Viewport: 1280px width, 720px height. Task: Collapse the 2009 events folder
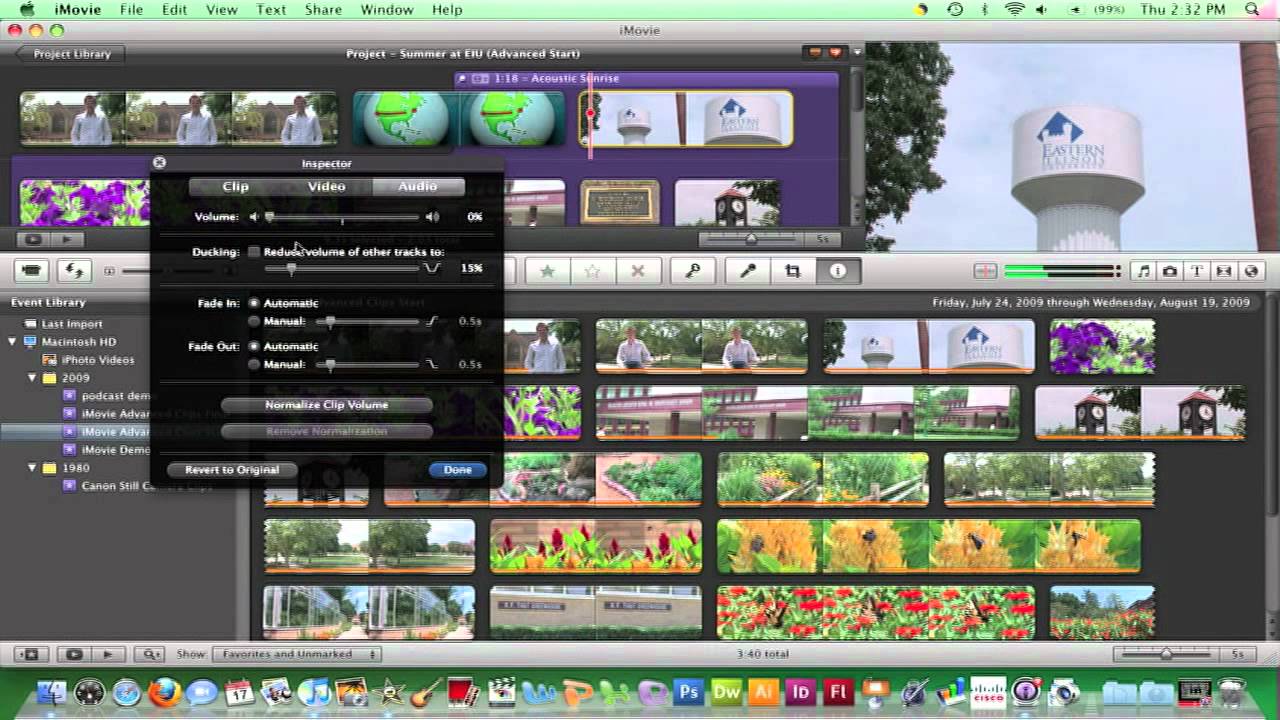click(32, 378)
